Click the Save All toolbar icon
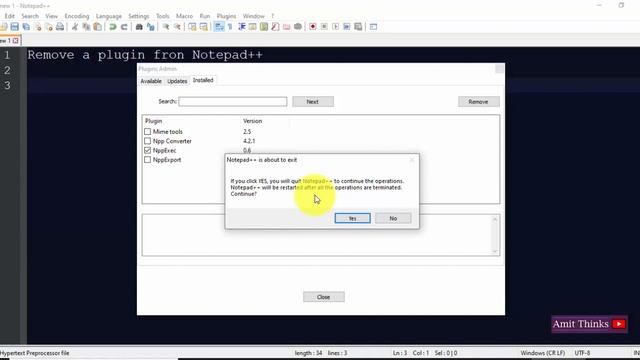The width and height of the screenshot is (640, 360). click(x=26, y=27)
